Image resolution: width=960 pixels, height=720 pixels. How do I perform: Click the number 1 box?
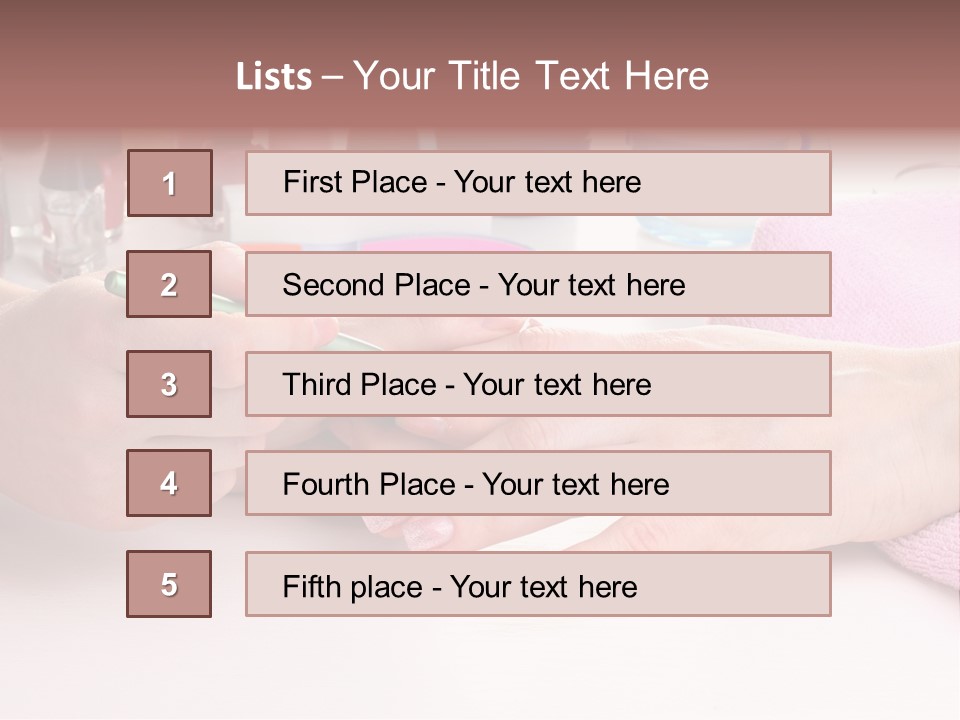(x=169, y=183)
